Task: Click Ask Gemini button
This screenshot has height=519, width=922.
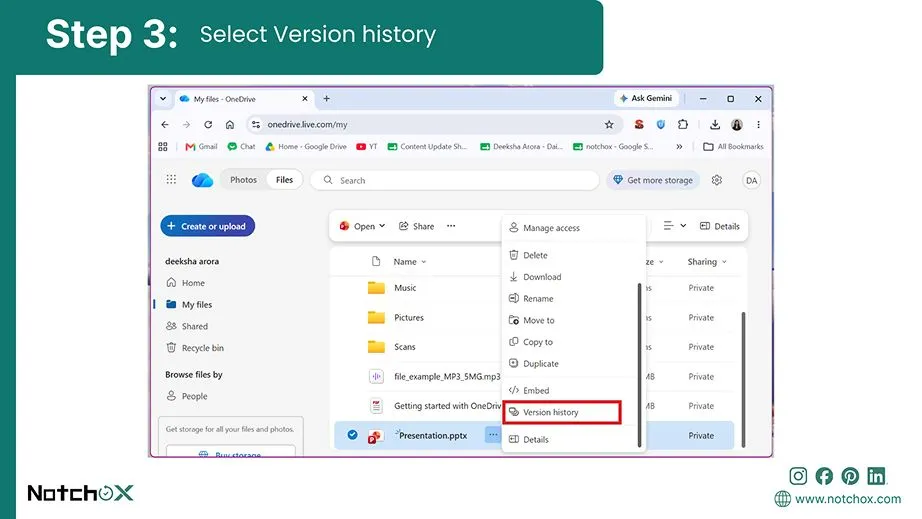Action: (646, 98)
